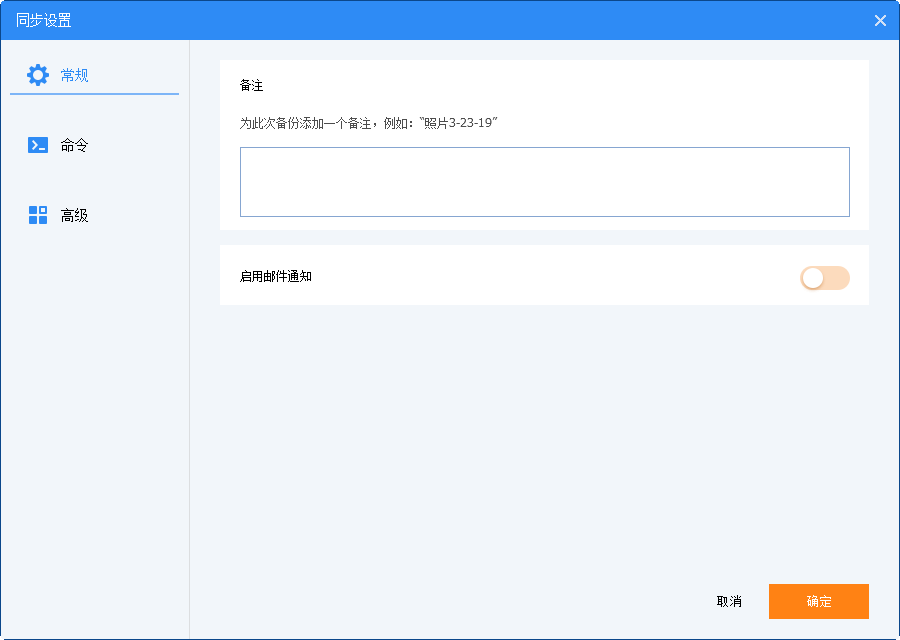Close the 同步设置 dialog with the X
The image size is (900, 640).
click(x=880, y=21)
